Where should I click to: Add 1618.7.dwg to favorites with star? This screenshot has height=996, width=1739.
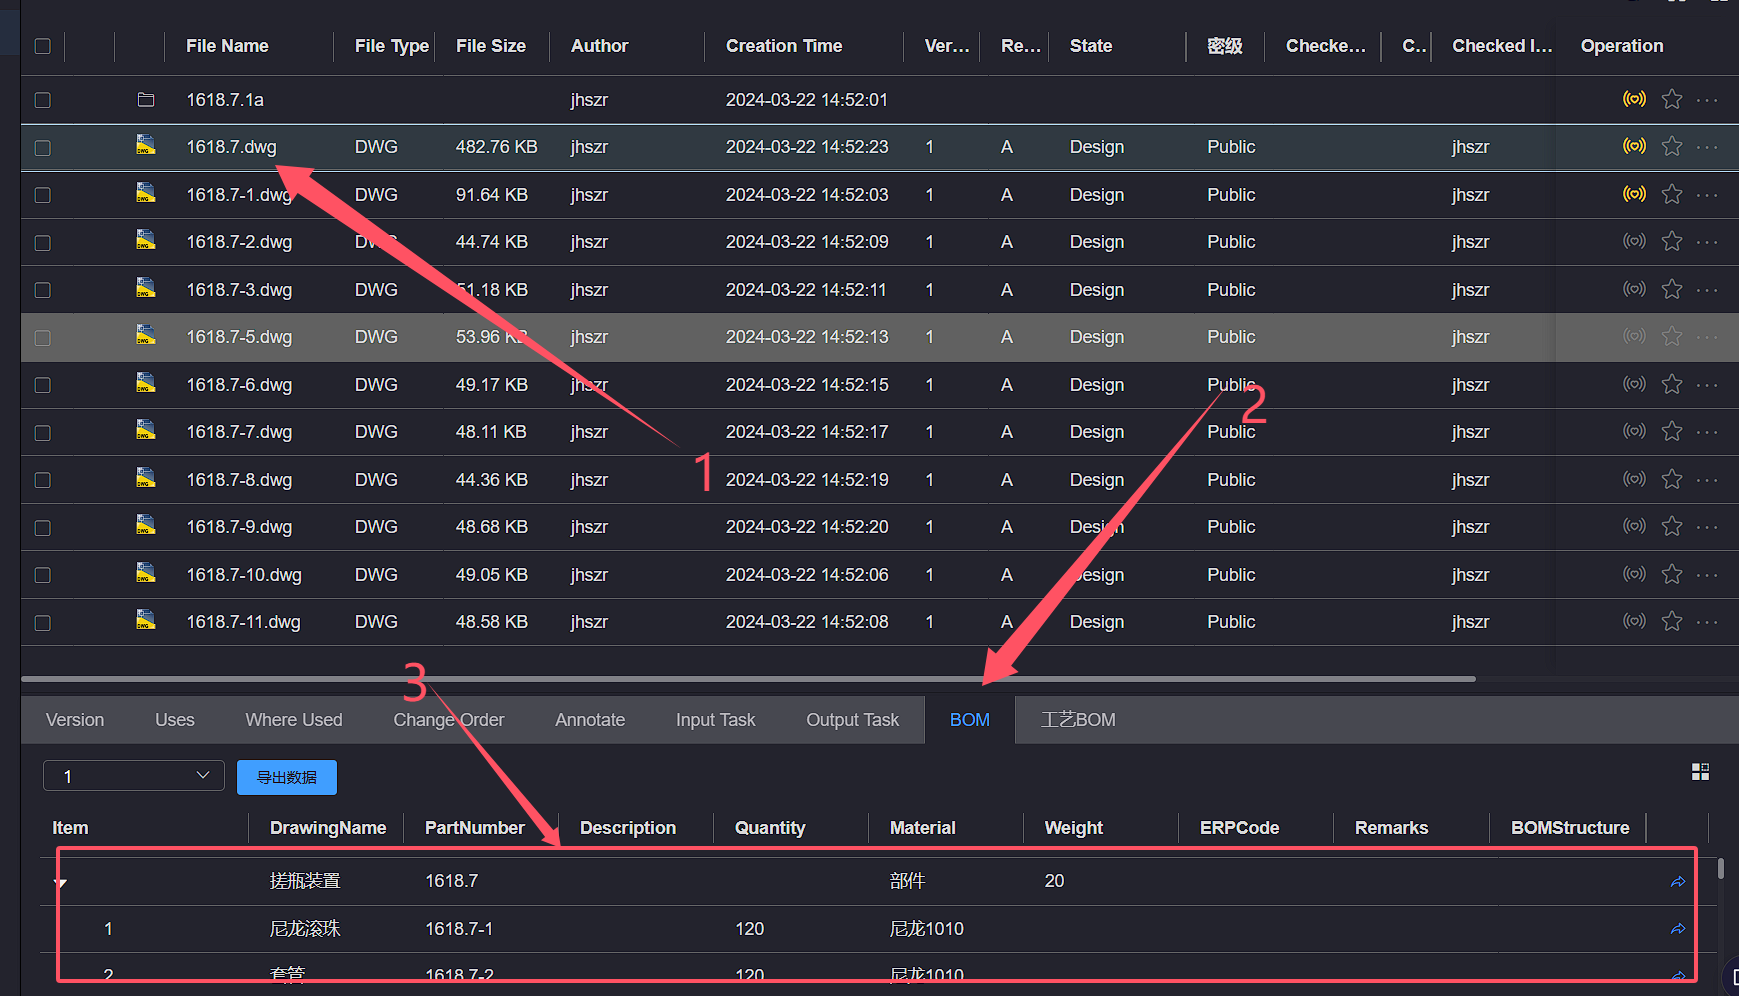click(x=1672, y=146)
